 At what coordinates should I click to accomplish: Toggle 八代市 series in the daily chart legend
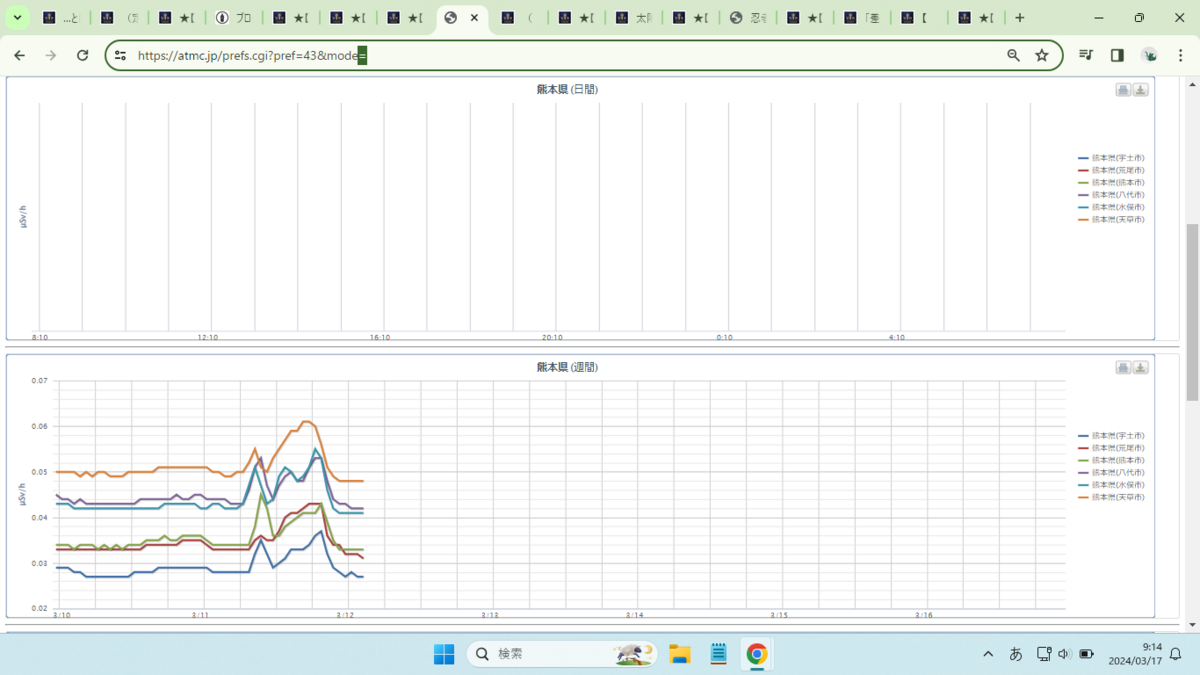(1112, 195)
